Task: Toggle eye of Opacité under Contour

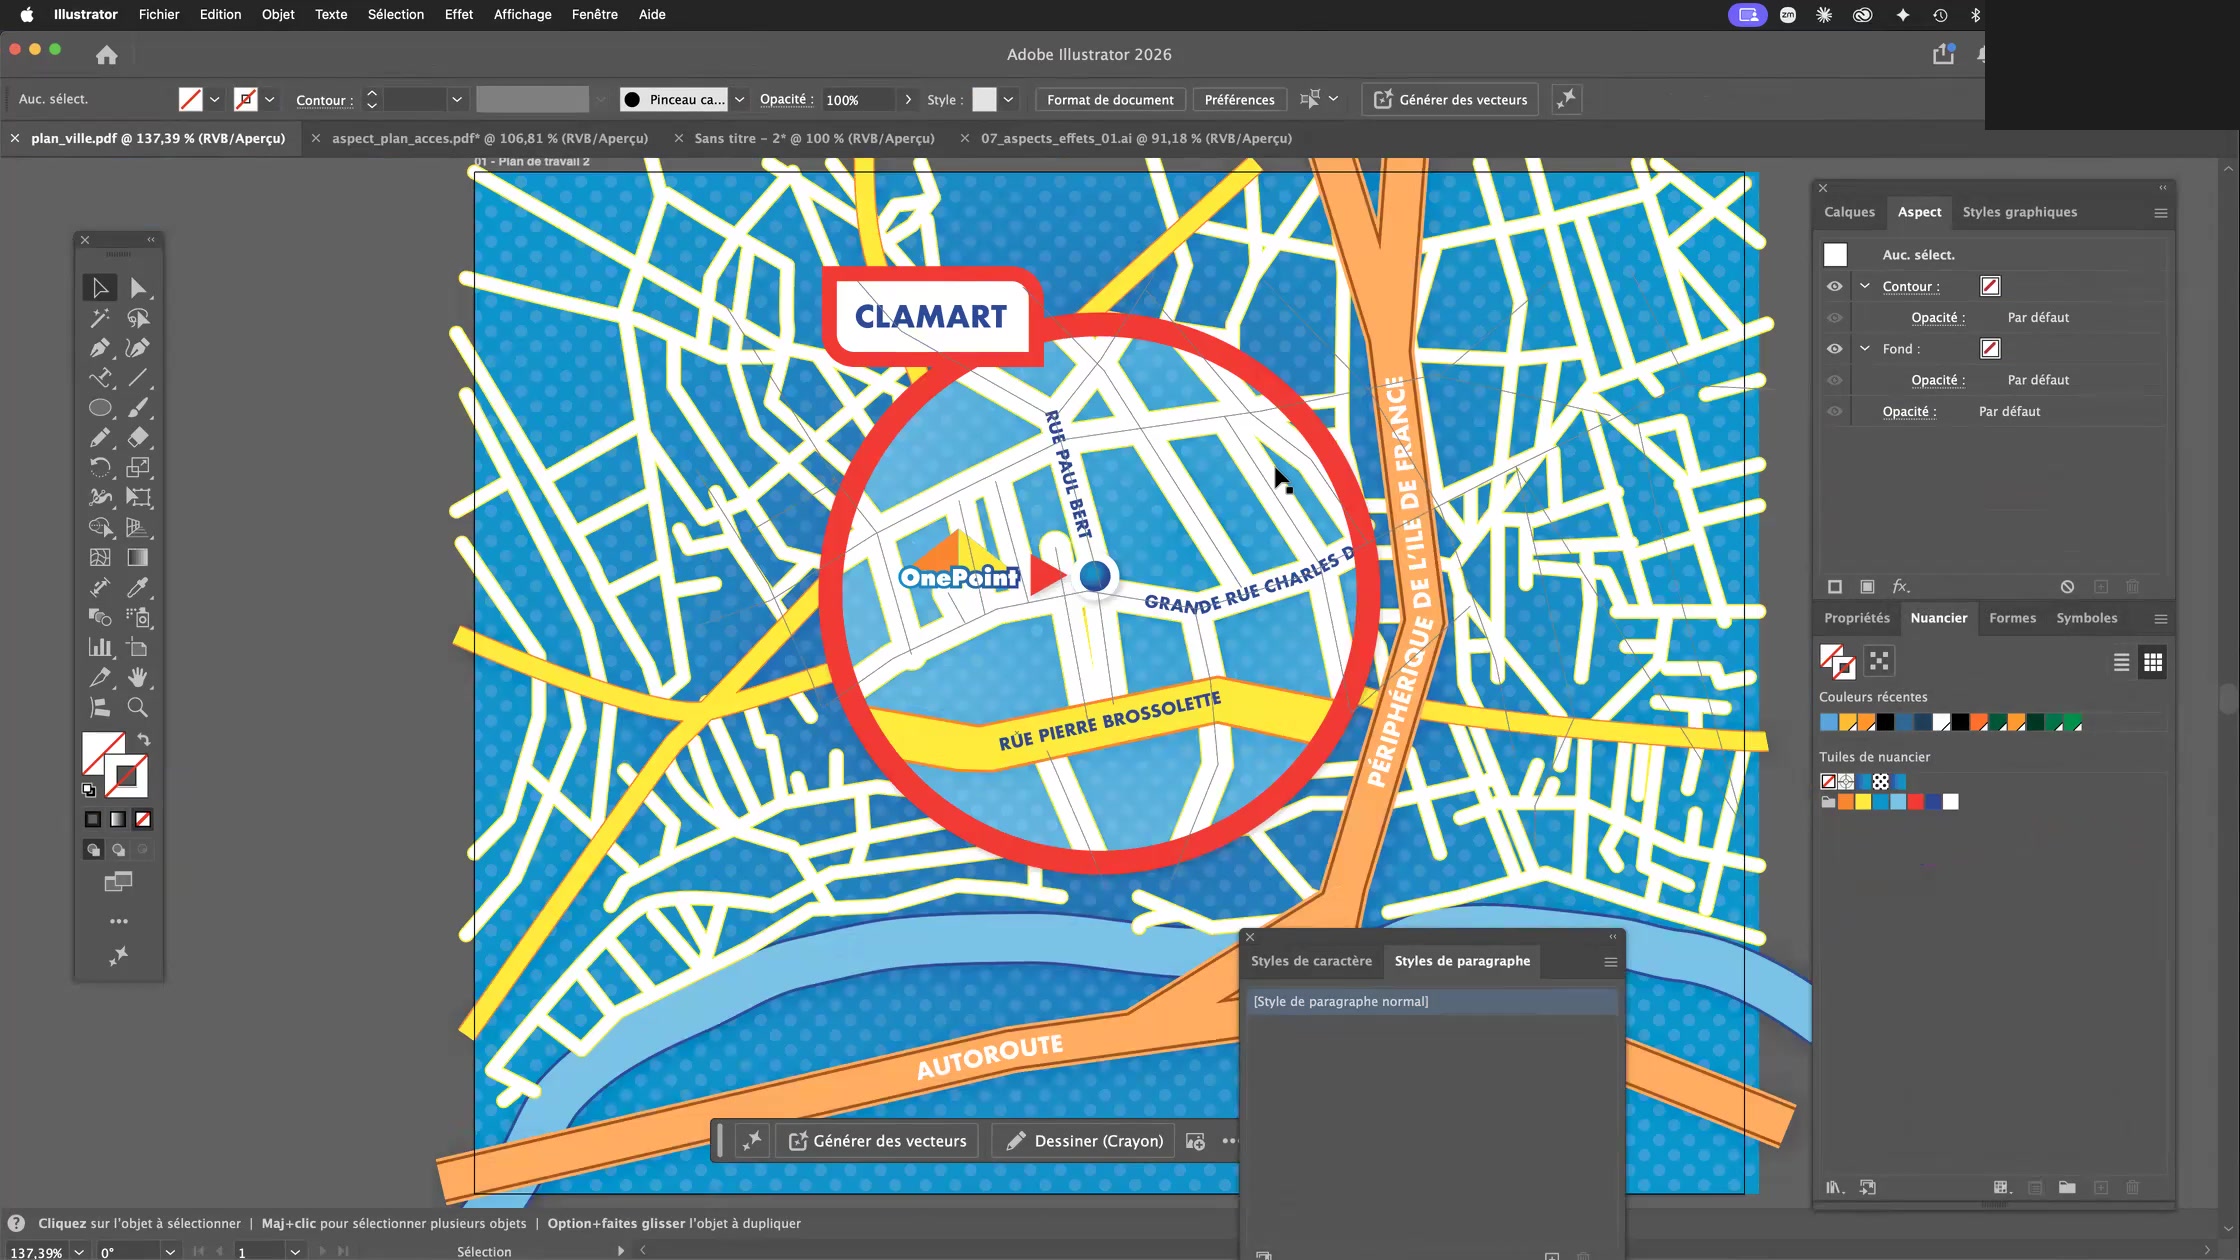Action: 1834,318
